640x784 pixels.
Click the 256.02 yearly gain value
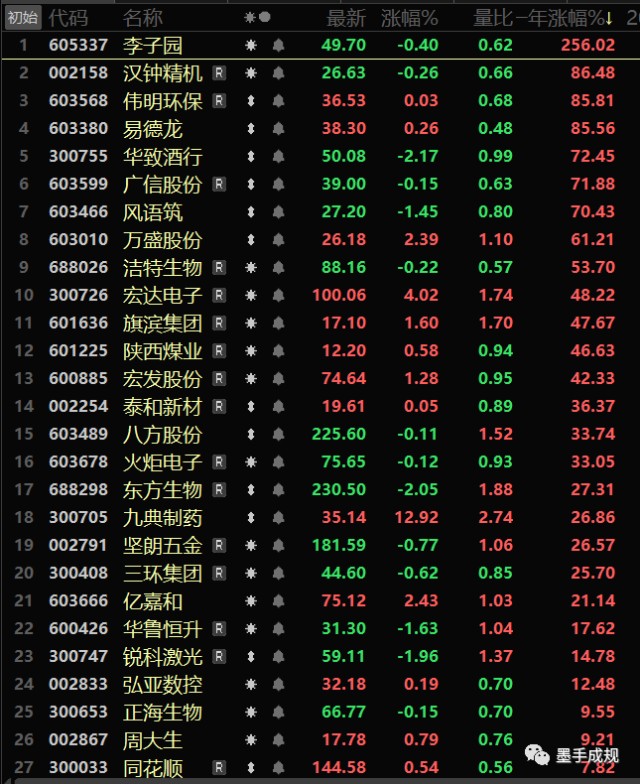[x=588, y=46]
